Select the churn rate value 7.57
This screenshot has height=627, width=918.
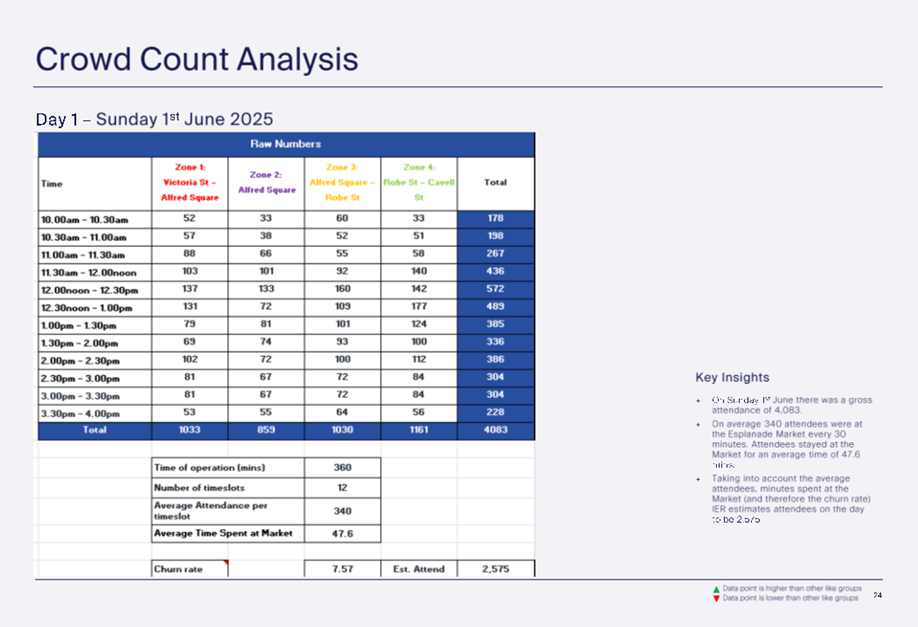(x=341, y=569)
